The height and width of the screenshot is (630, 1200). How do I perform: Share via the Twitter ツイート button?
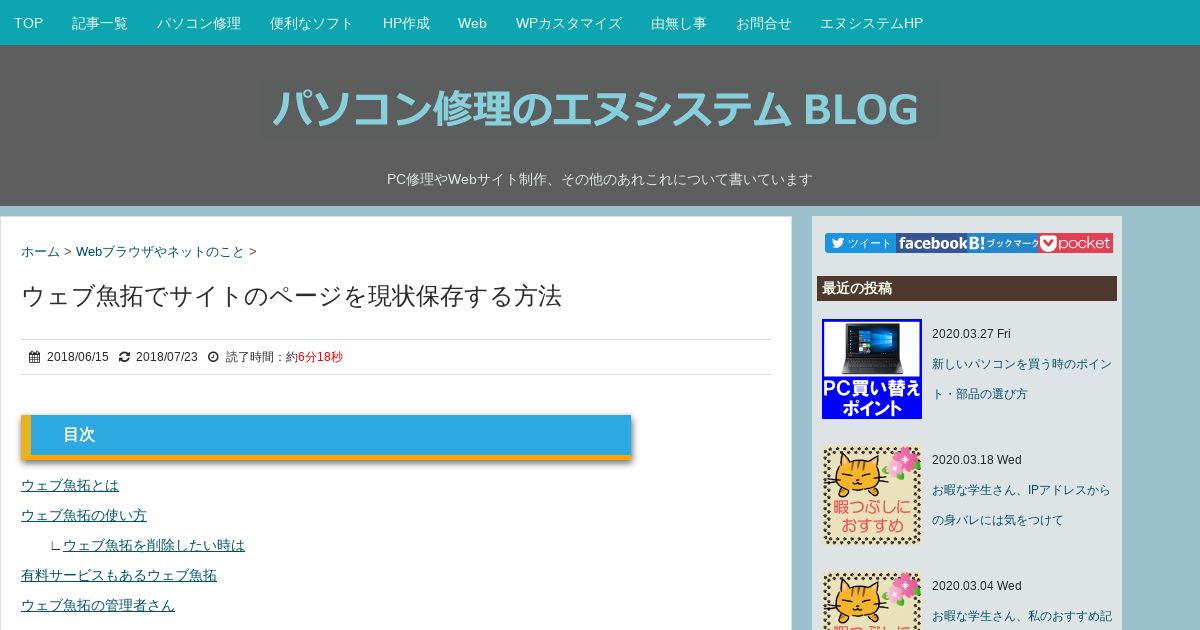(x=860, y=243)
